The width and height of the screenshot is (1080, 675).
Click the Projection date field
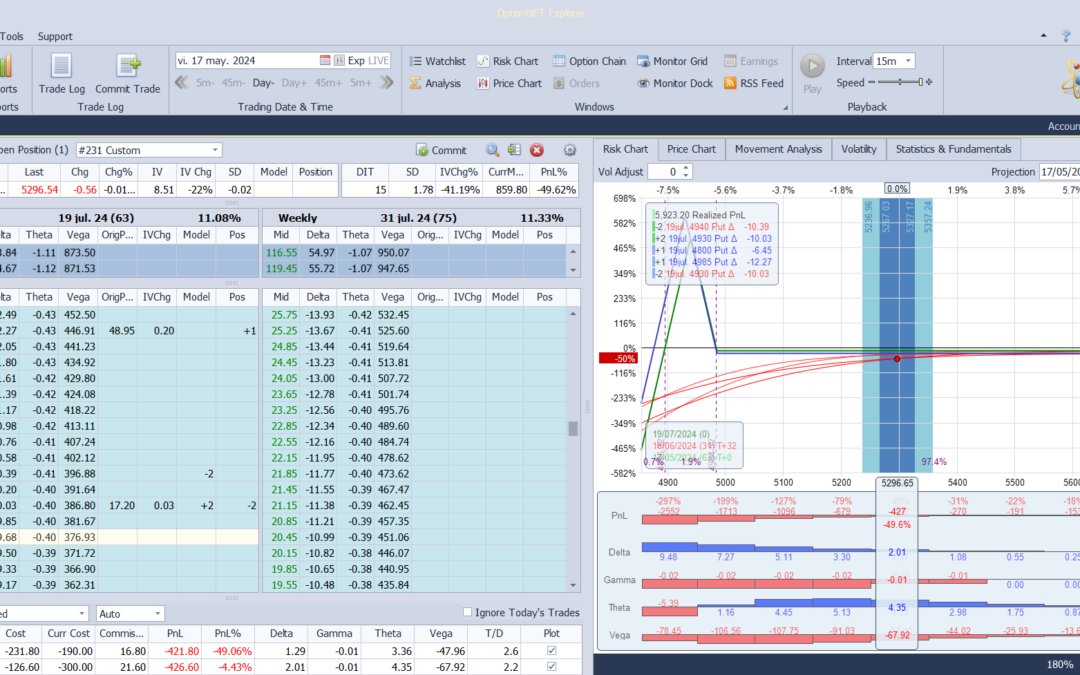(1059, 172)
